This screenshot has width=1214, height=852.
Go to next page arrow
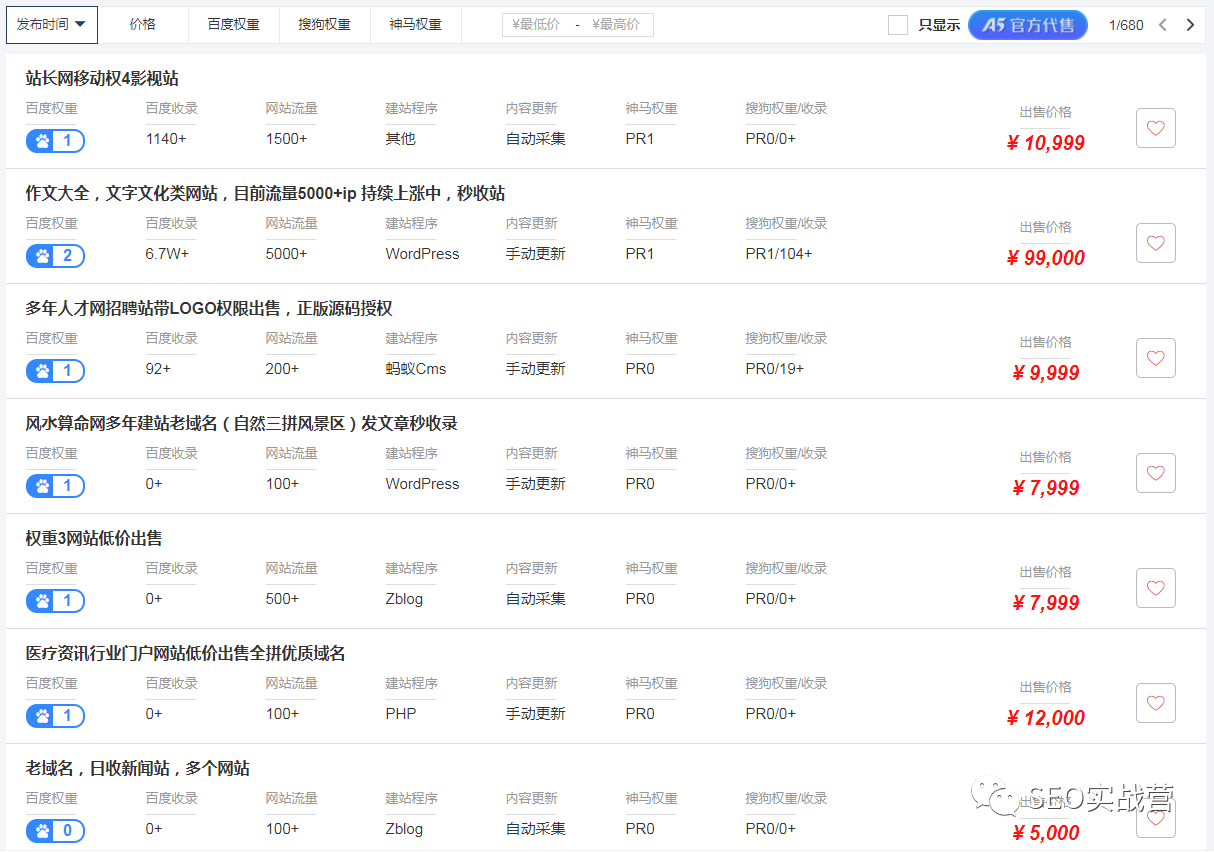coord(1190,25)
